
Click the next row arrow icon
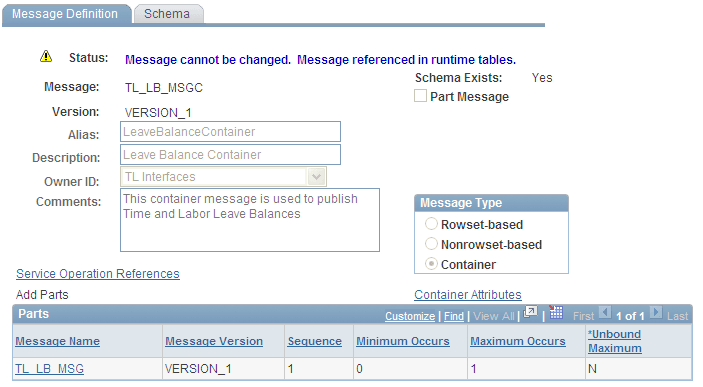[x=655, y=312]
